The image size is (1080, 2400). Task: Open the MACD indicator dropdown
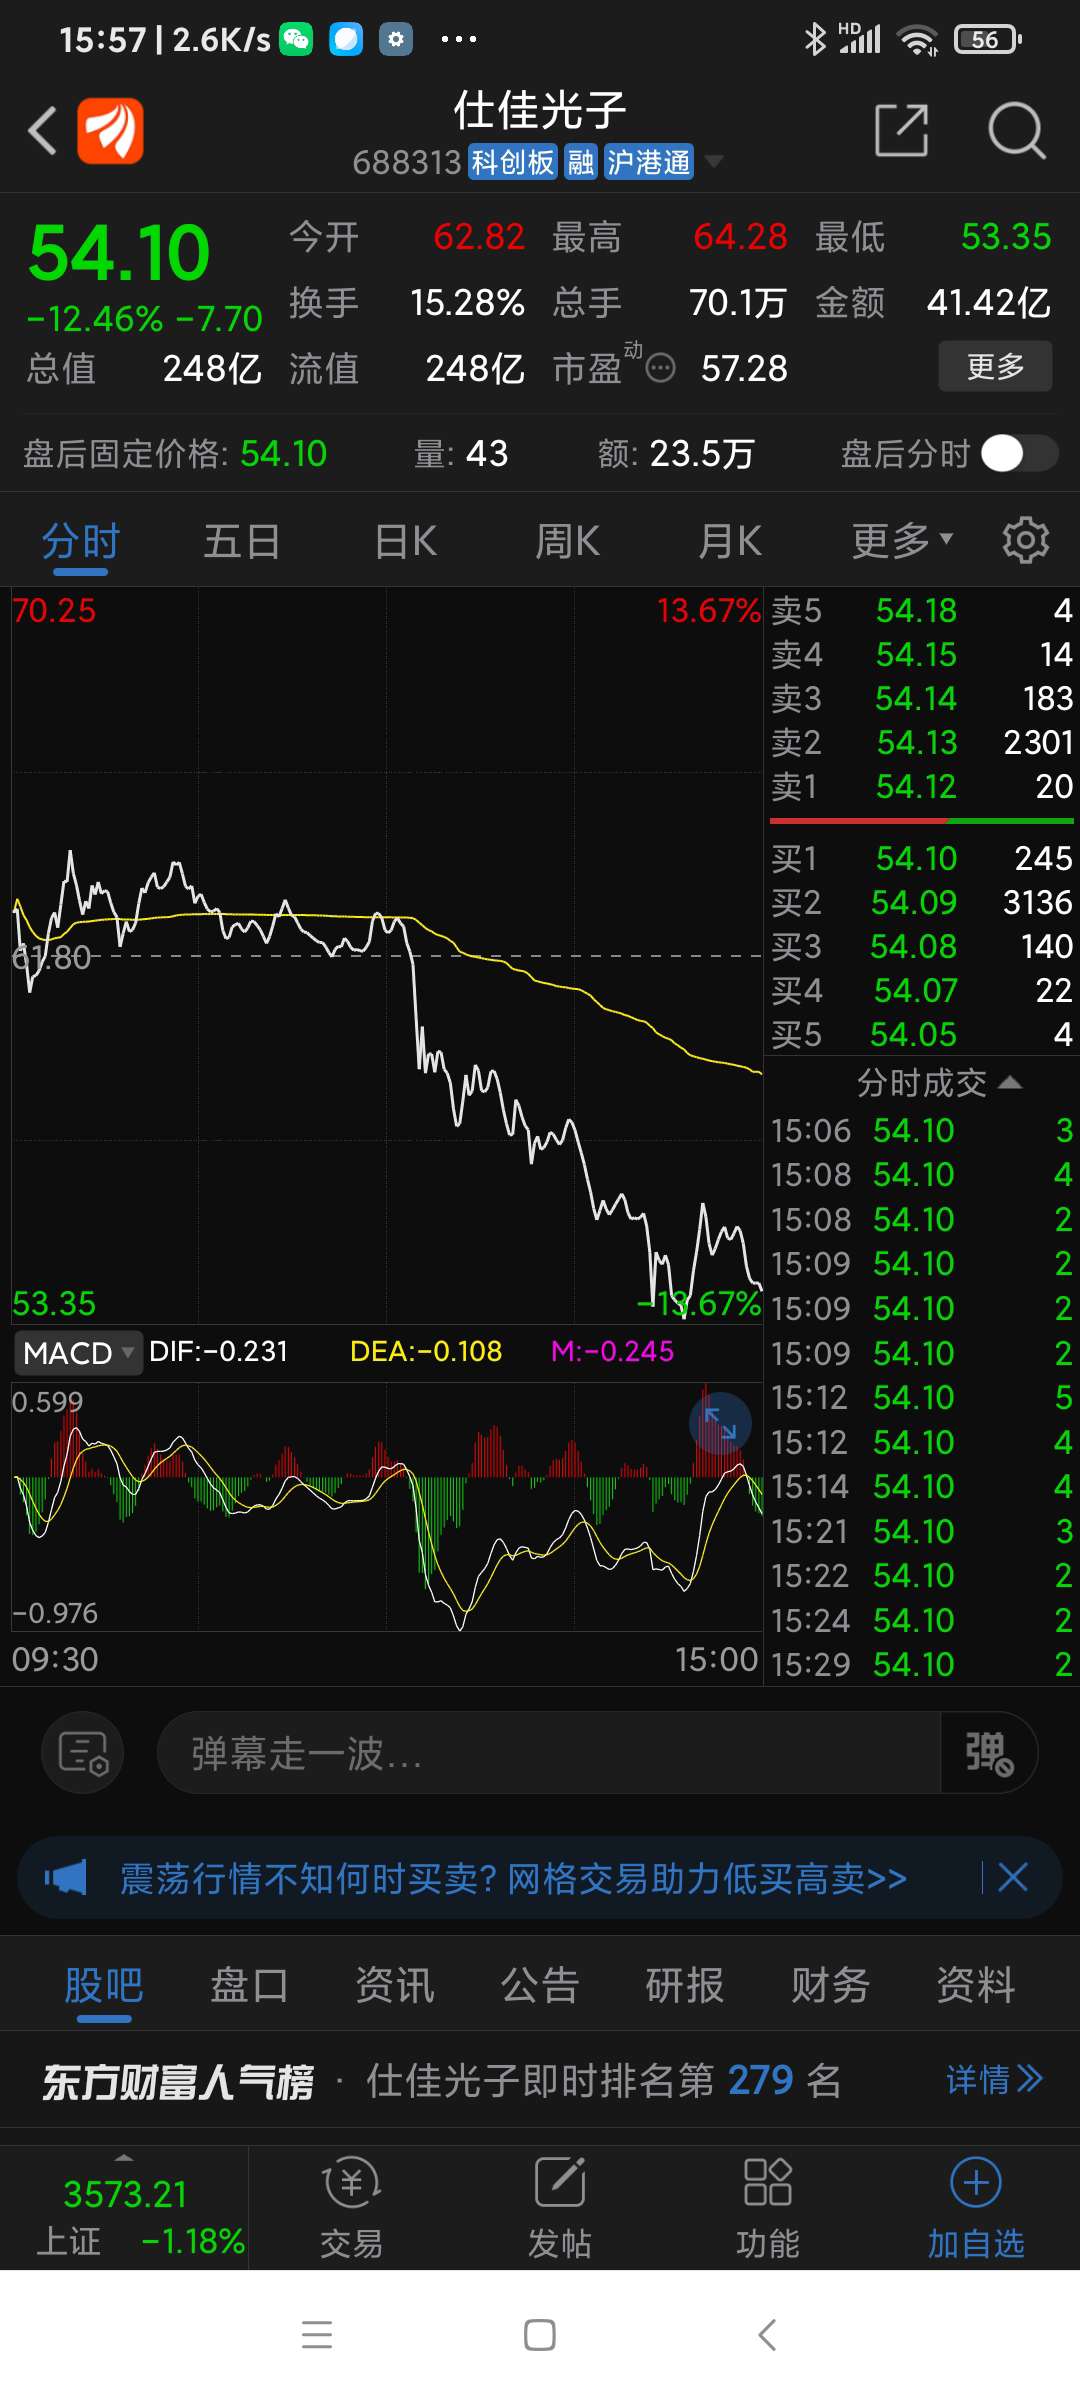[78, 1352]
